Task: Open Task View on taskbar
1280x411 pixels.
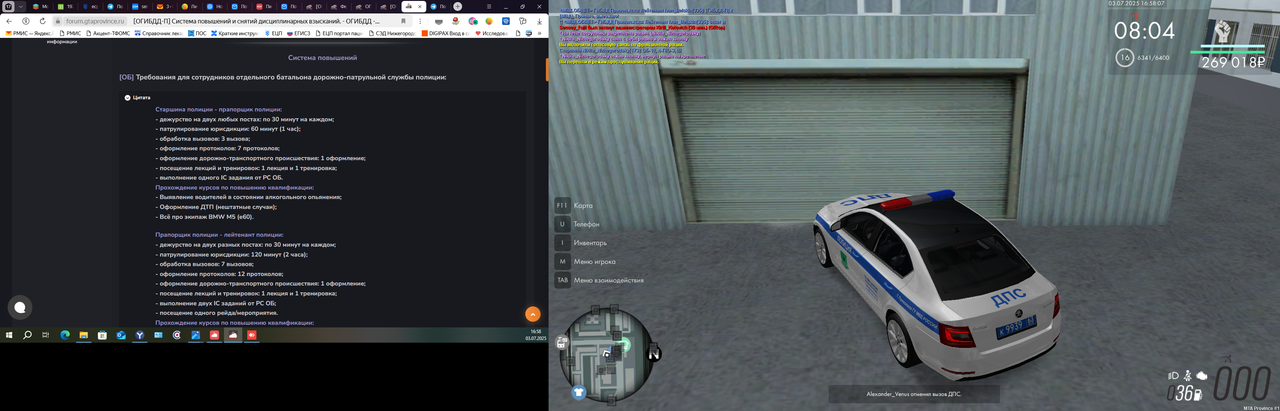Action: (x=46, y=335)
